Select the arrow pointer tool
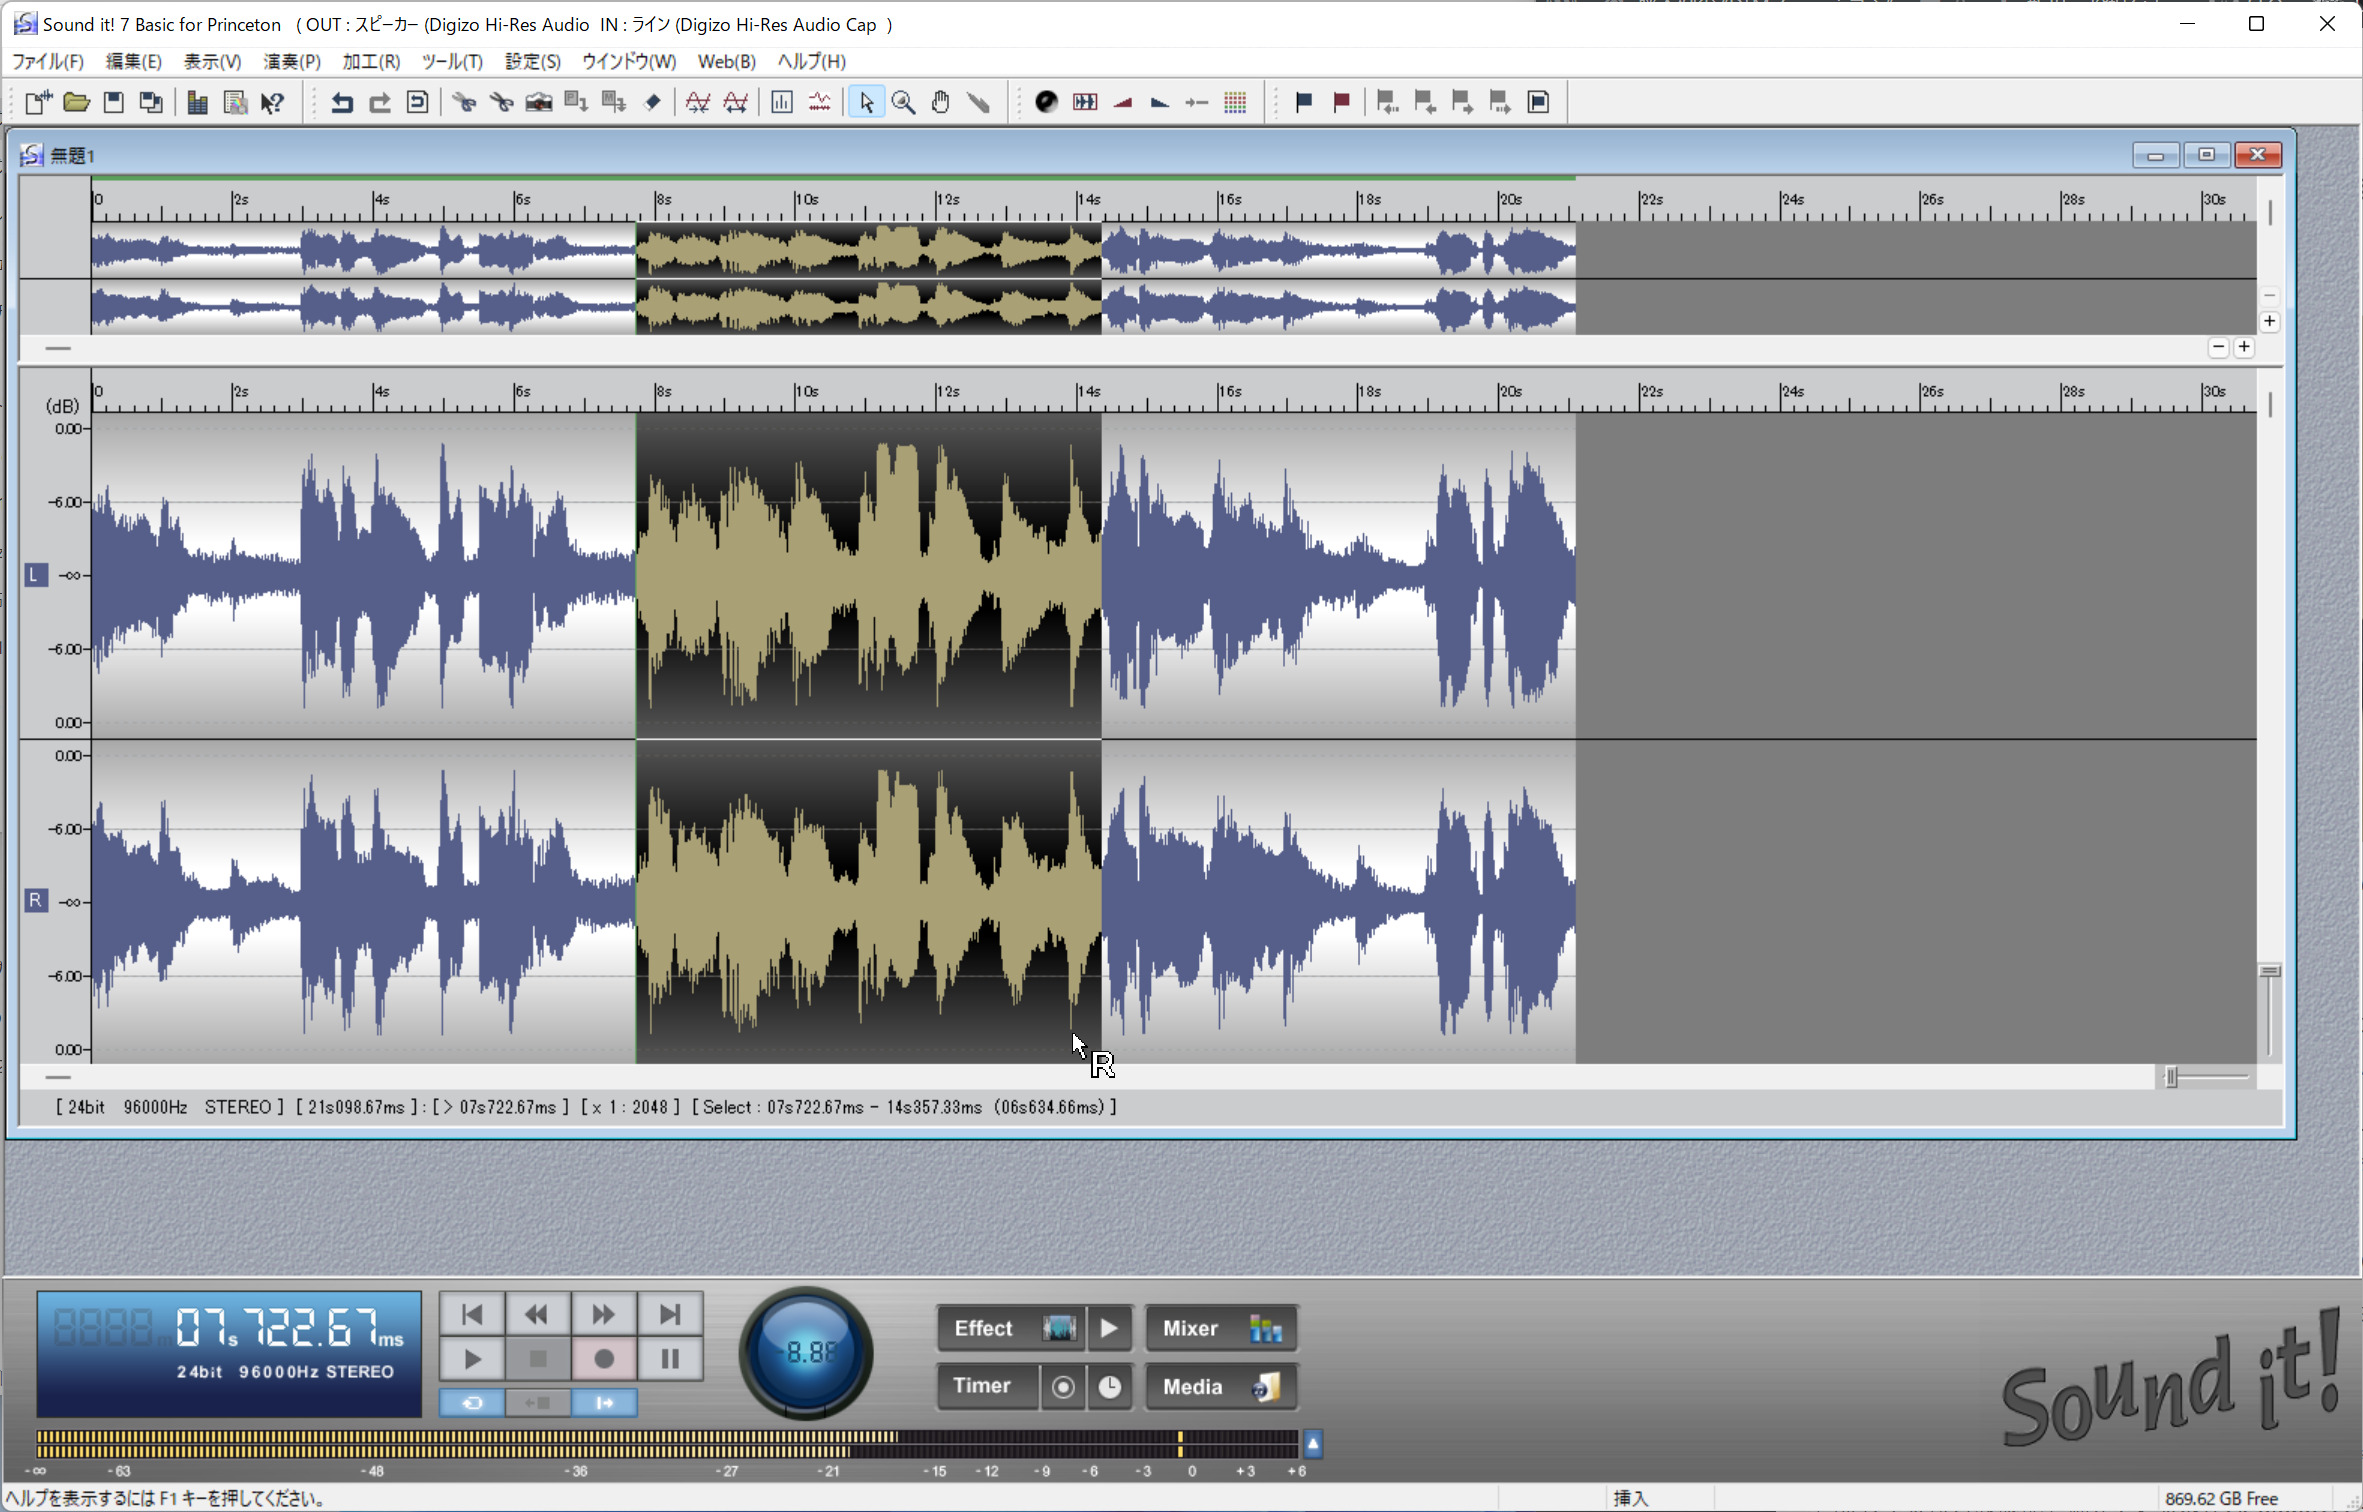Screen dimensions: 2363x1512 pos(866,102)
